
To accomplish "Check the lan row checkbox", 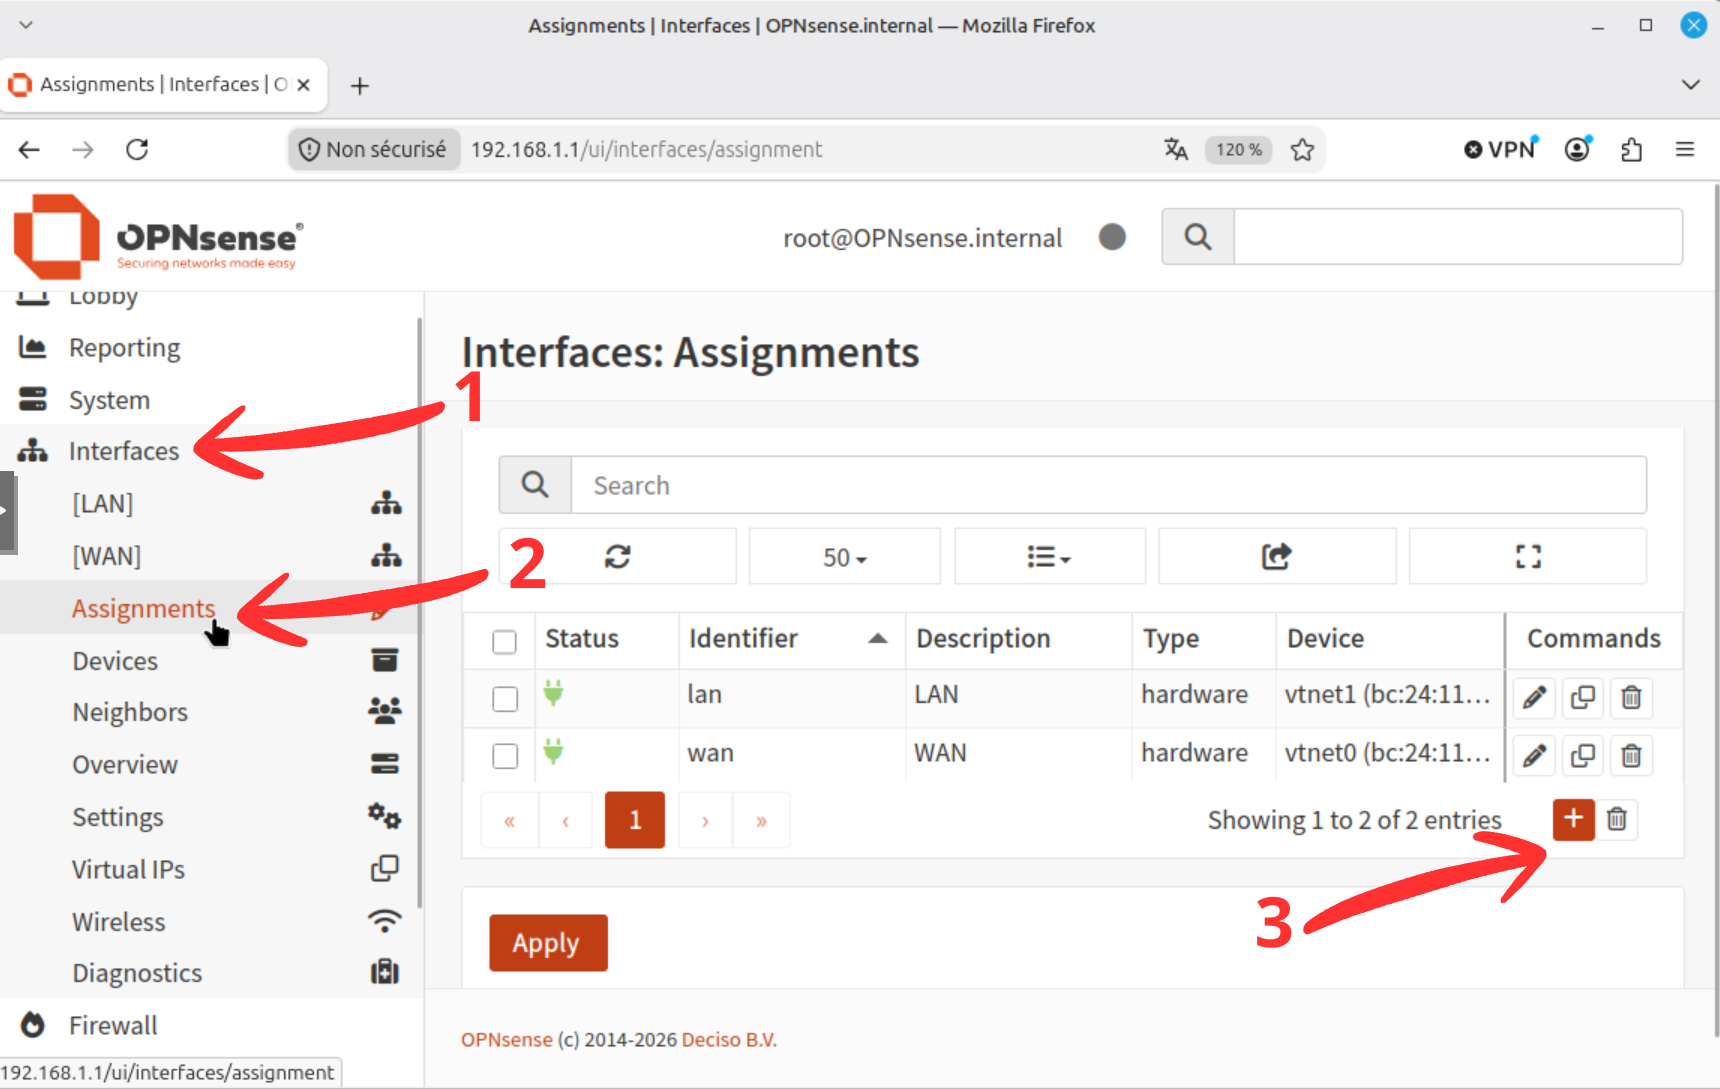I will pyautogui.click(x=505, y=698).
